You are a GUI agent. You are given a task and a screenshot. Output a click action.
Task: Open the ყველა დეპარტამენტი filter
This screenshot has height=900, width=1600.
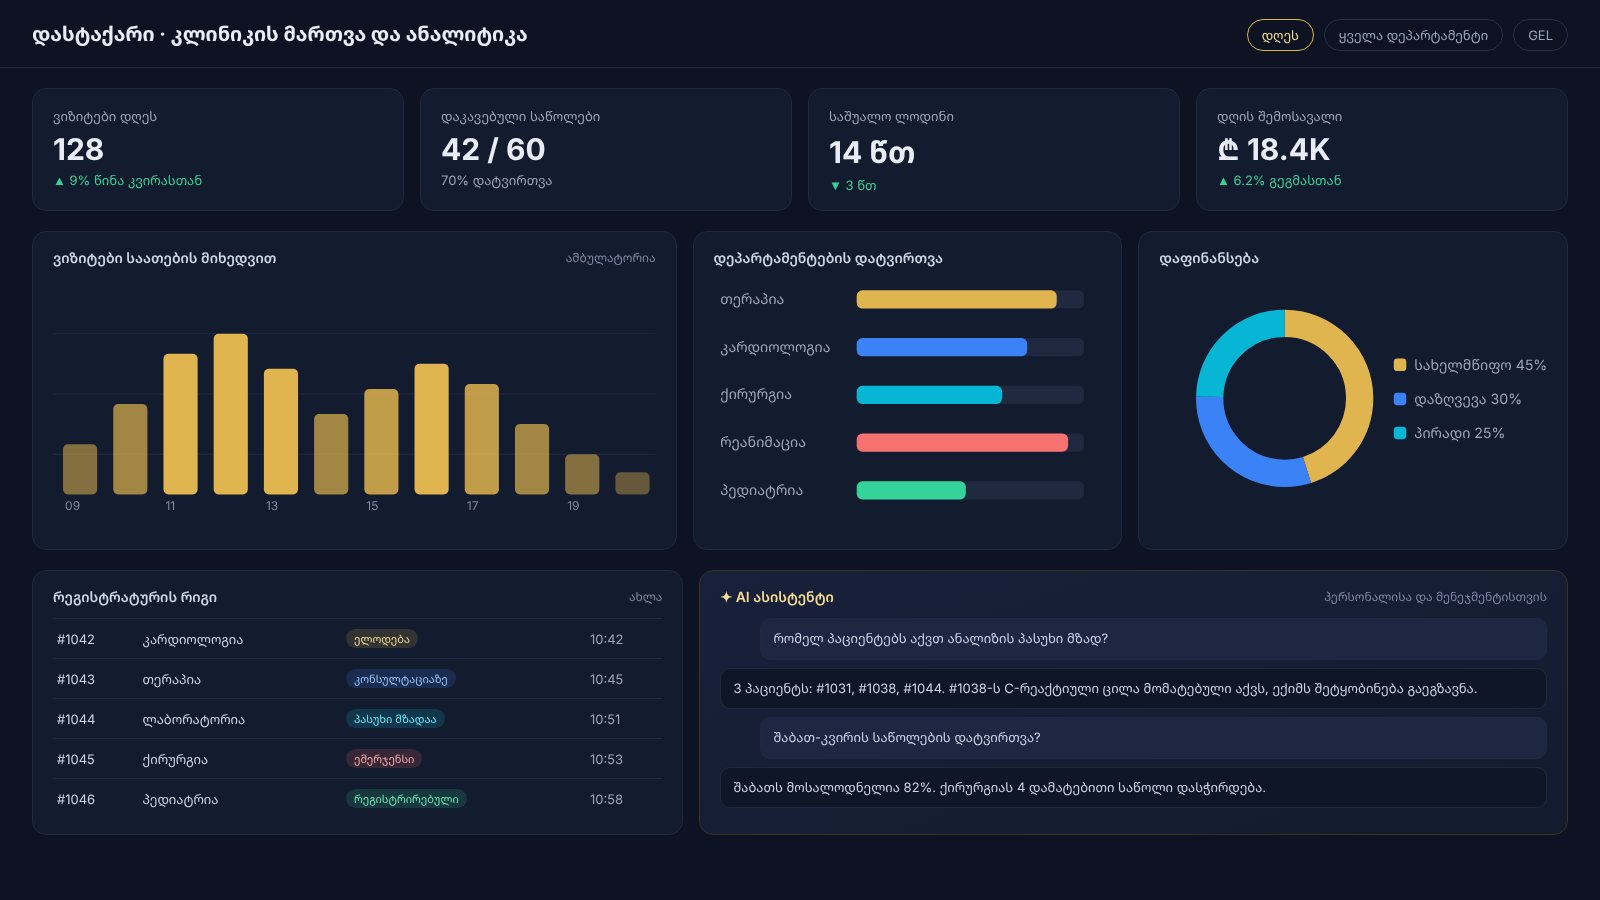[x=1413, y=35]
